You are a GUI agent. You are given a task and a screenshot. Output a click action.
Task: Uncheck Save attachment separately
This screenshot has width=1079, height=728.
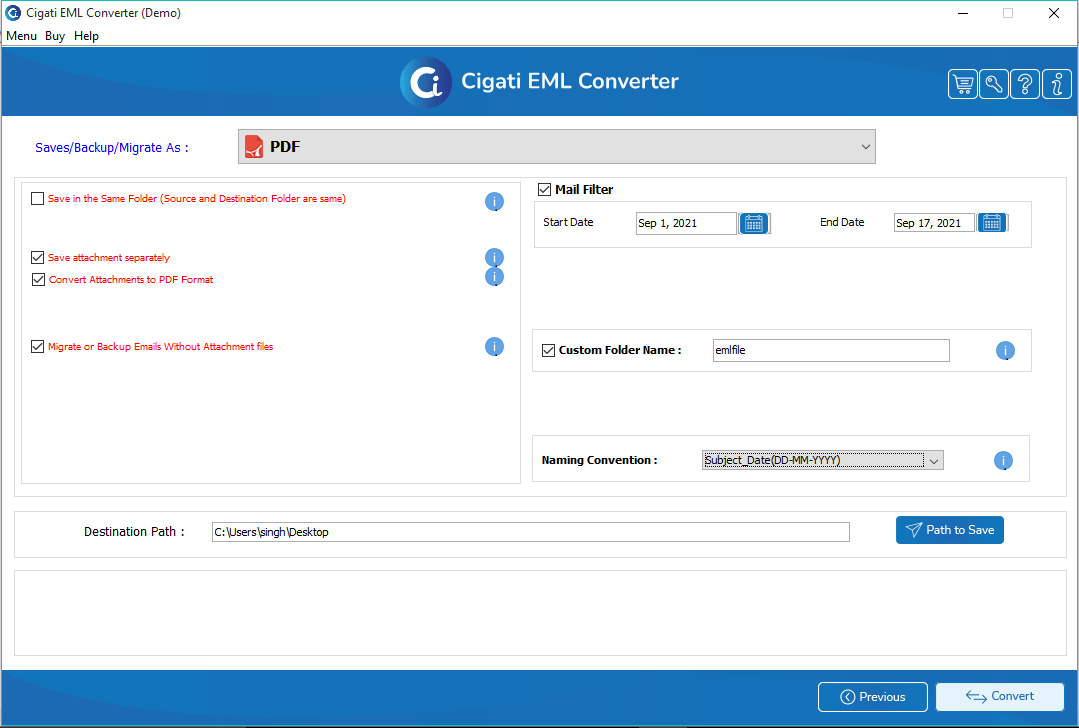[x=38, y=258]
